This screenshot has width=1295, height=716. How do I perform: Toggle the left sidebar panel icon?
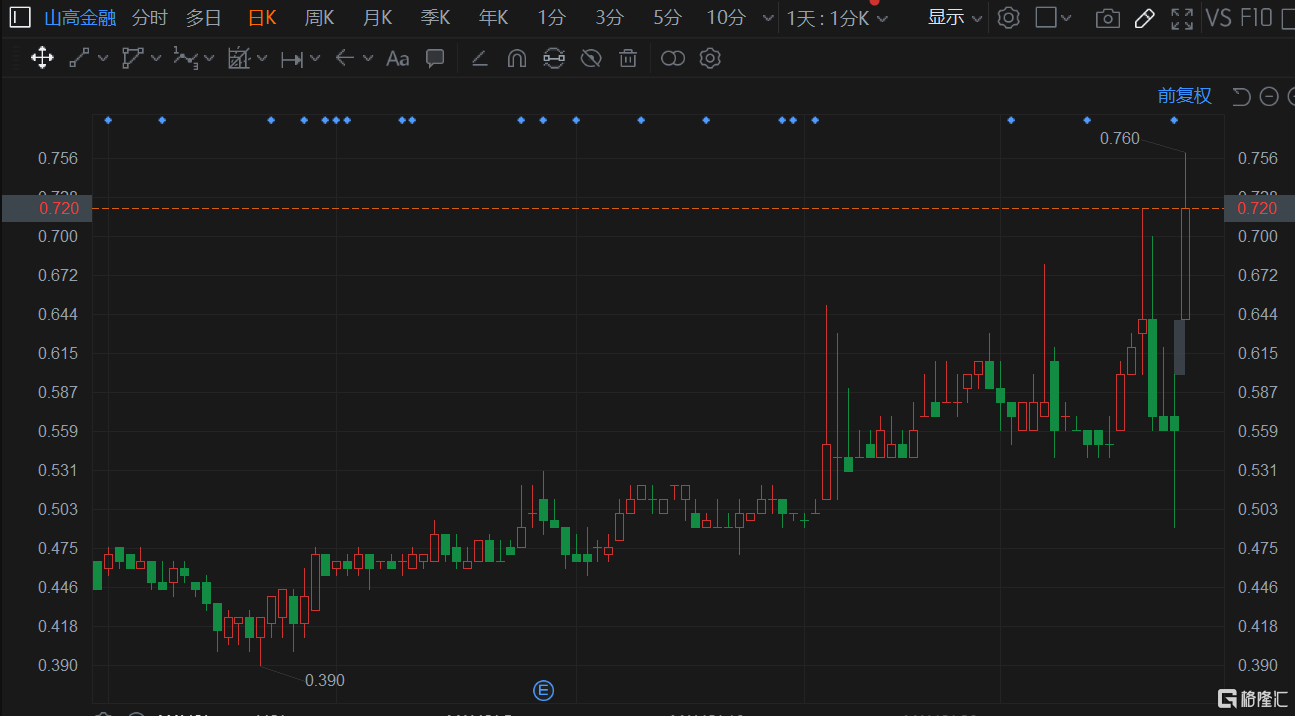(x=20, y=17)
